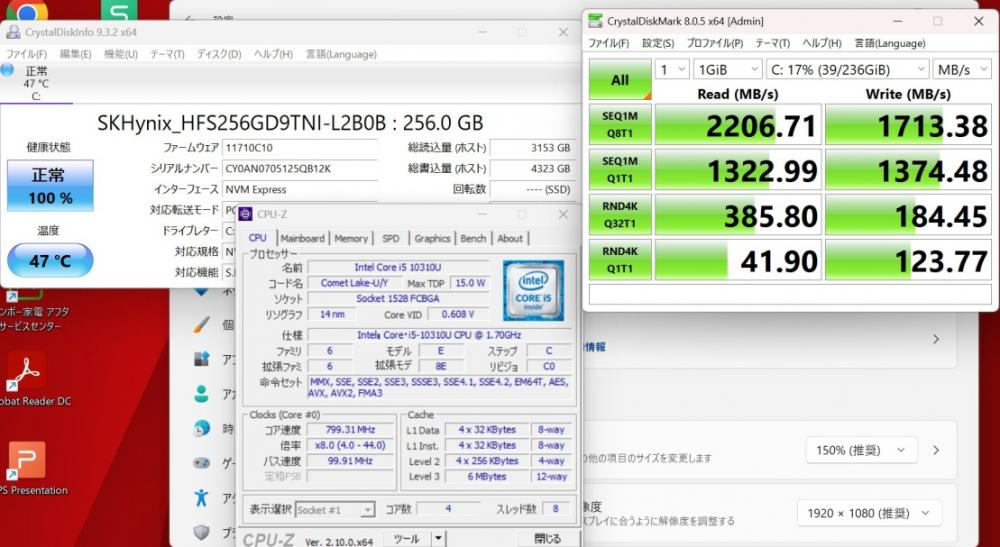This screenshot has height=547, width=1000.
Task: Click the interface field NVM Express
Action: pos(300,189)
